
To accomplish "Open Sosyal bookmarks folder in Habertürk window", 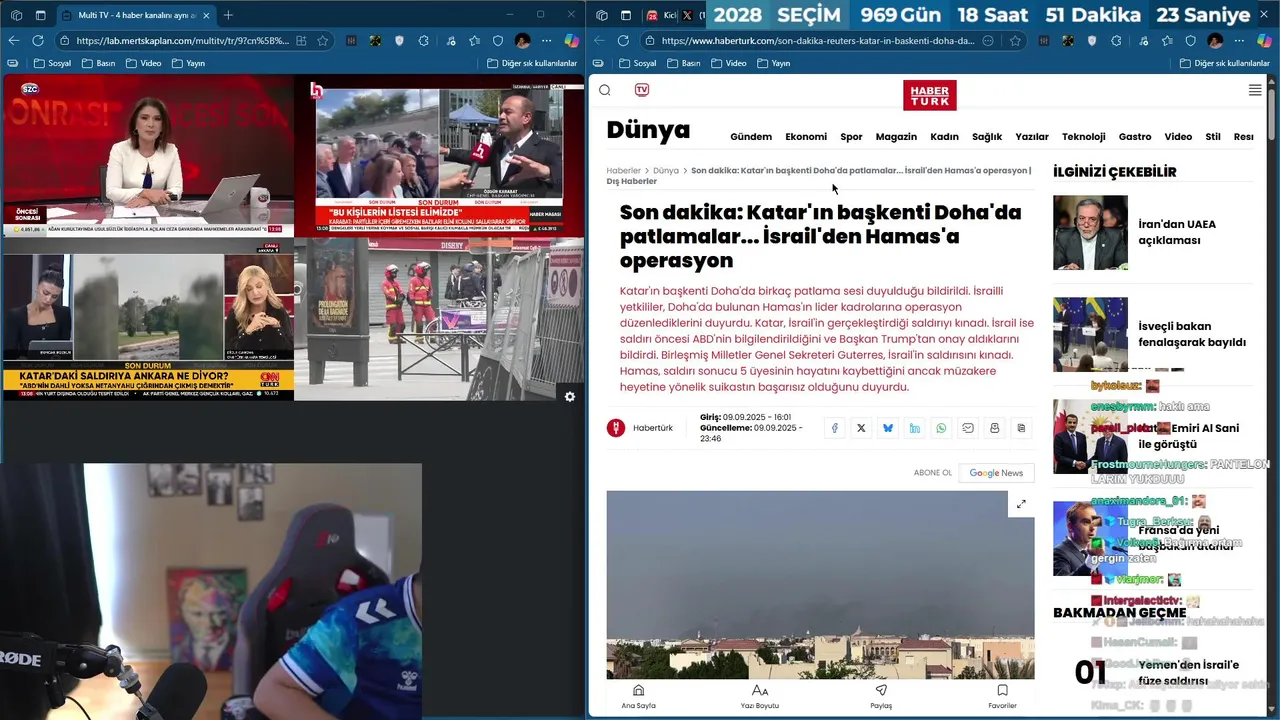I will click(637, 63).
